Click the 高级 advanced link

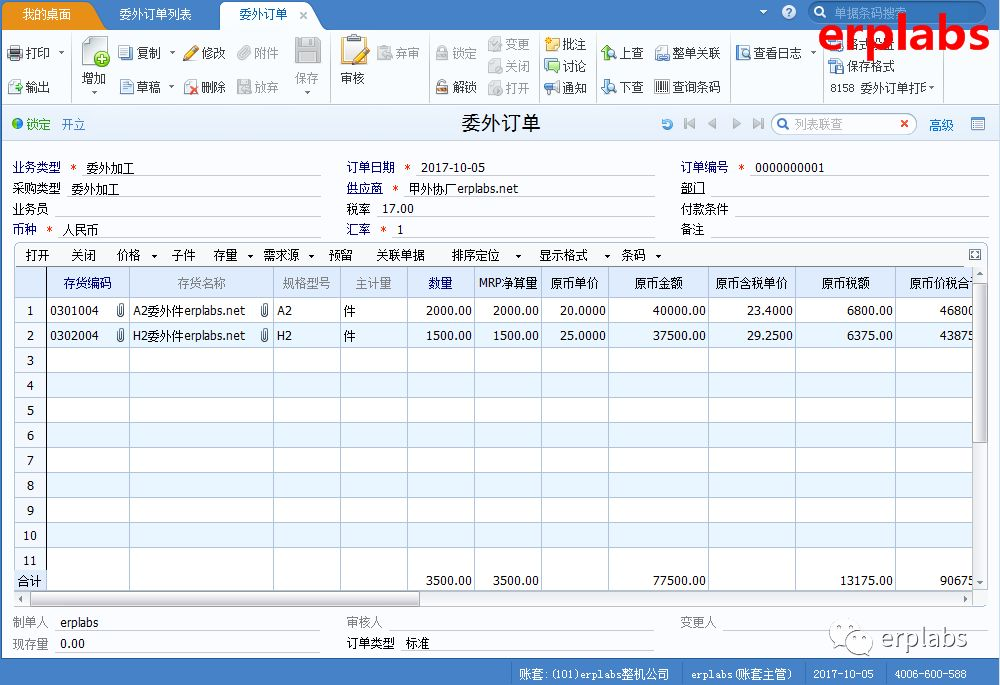(x=941, y=125)
